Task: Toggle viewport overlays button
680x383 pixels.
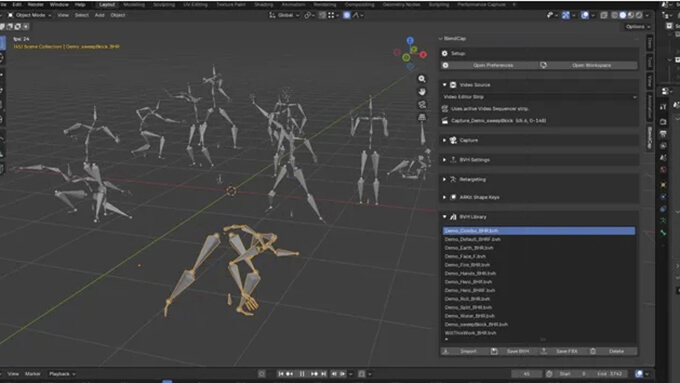Action: click(x=585, y=15)
